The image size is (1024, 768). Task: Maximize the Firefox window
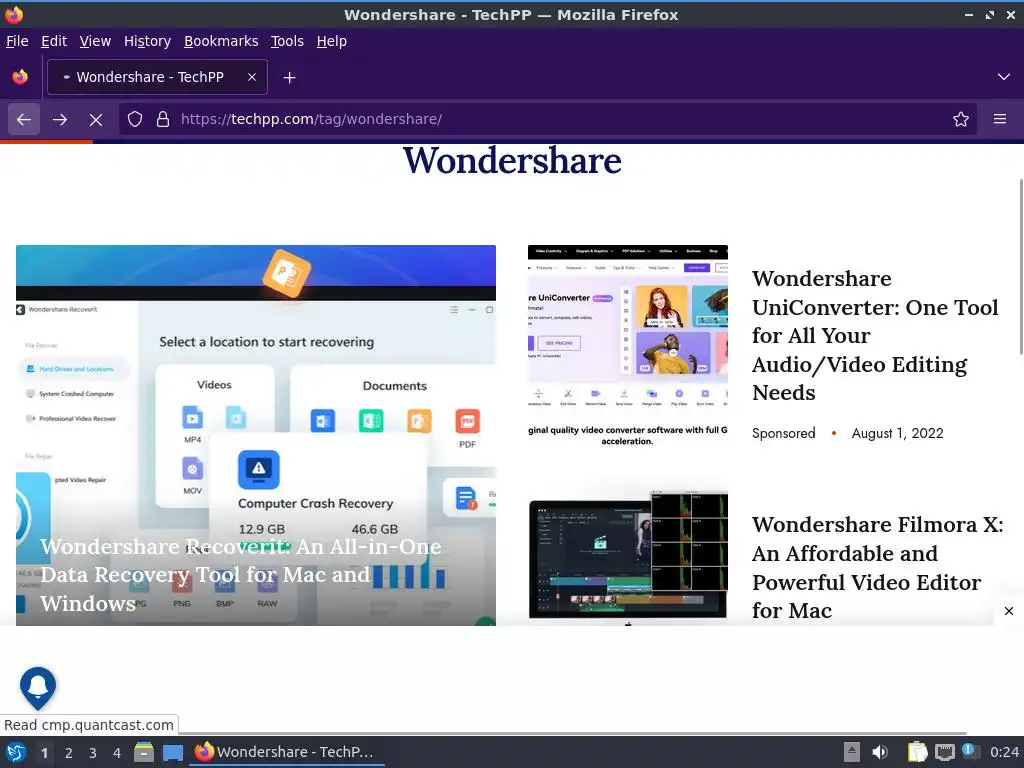point(990,15)
